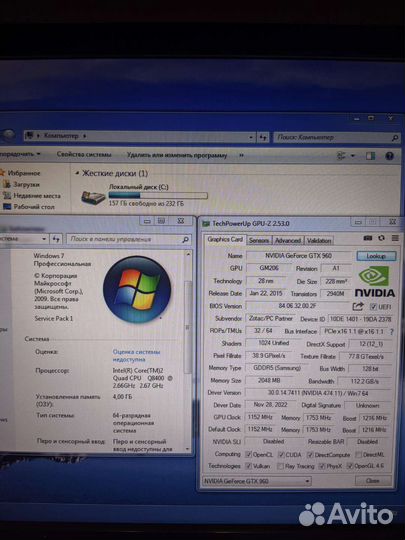This screenshot has height=540, width=405.
Task: Click the Local Disk C: capacity bar
Action: click(x=158, y=196)
